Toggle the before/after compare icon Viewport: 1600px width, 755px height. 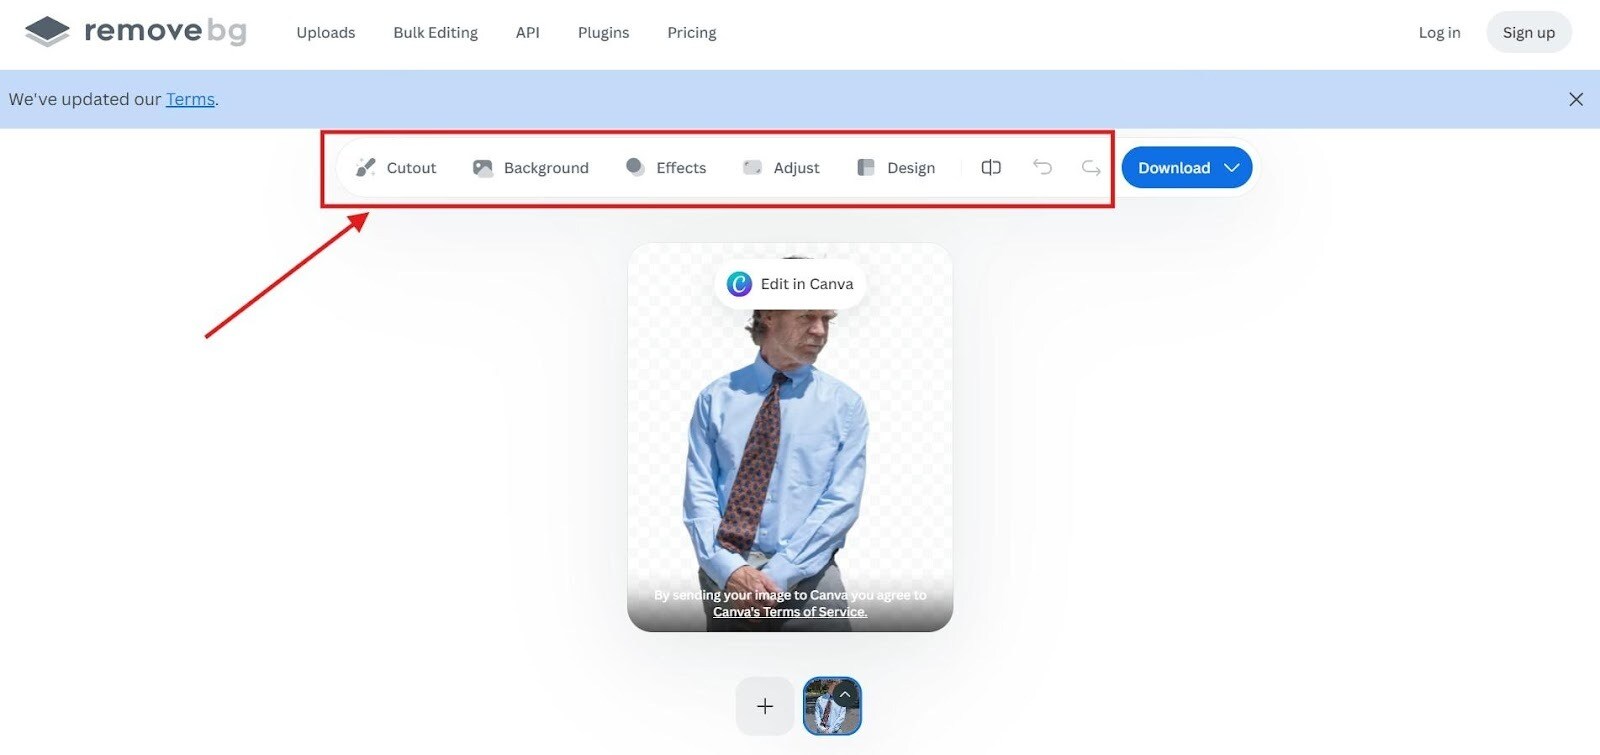[991, 168]
